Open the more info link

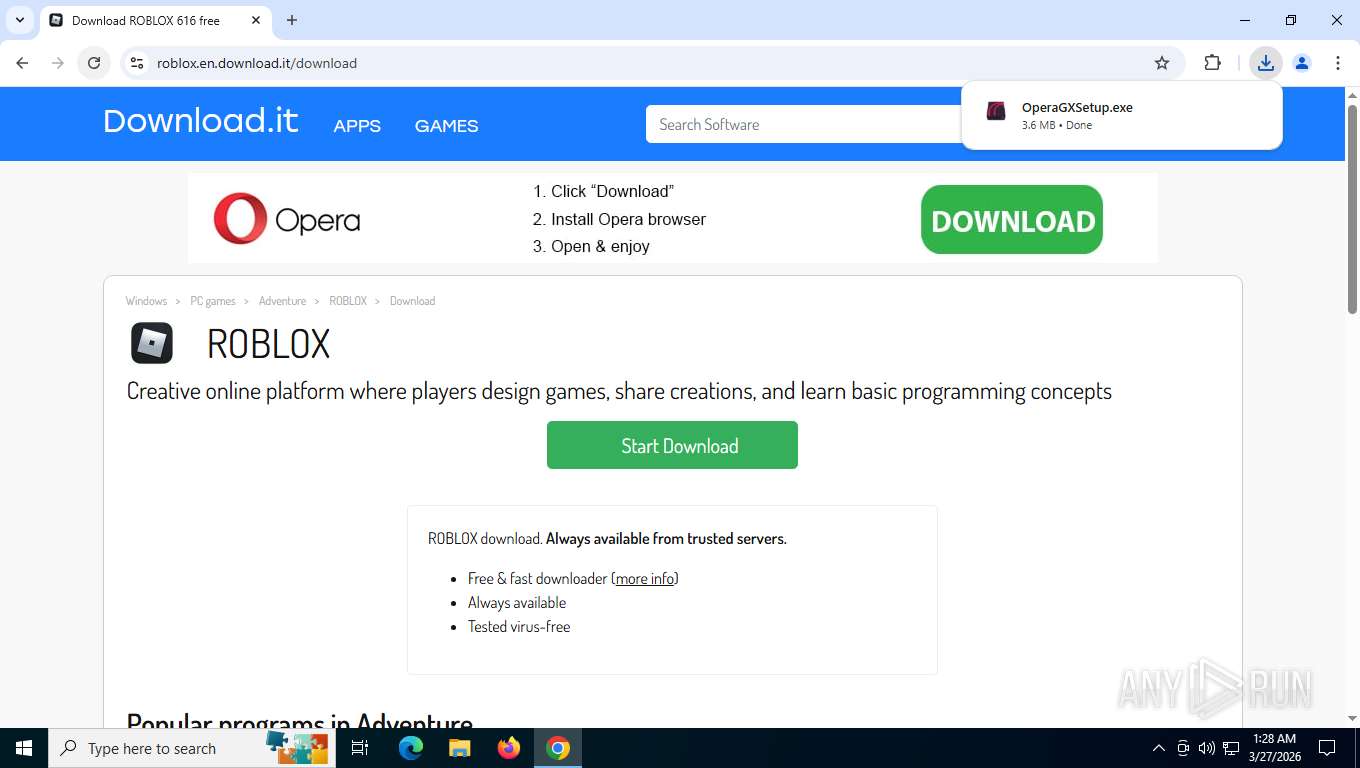(645, 579)
